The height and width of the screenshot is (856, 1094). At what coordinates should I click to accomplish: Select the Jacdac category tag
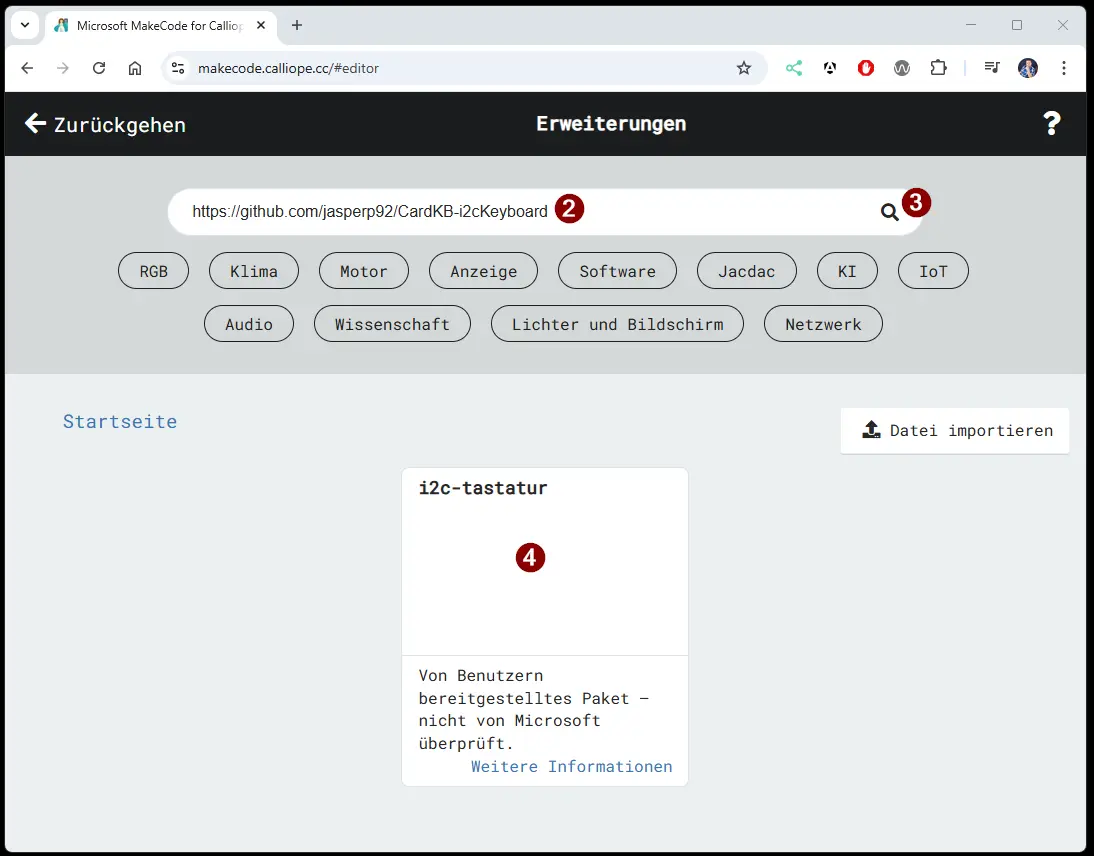[746, 271]
